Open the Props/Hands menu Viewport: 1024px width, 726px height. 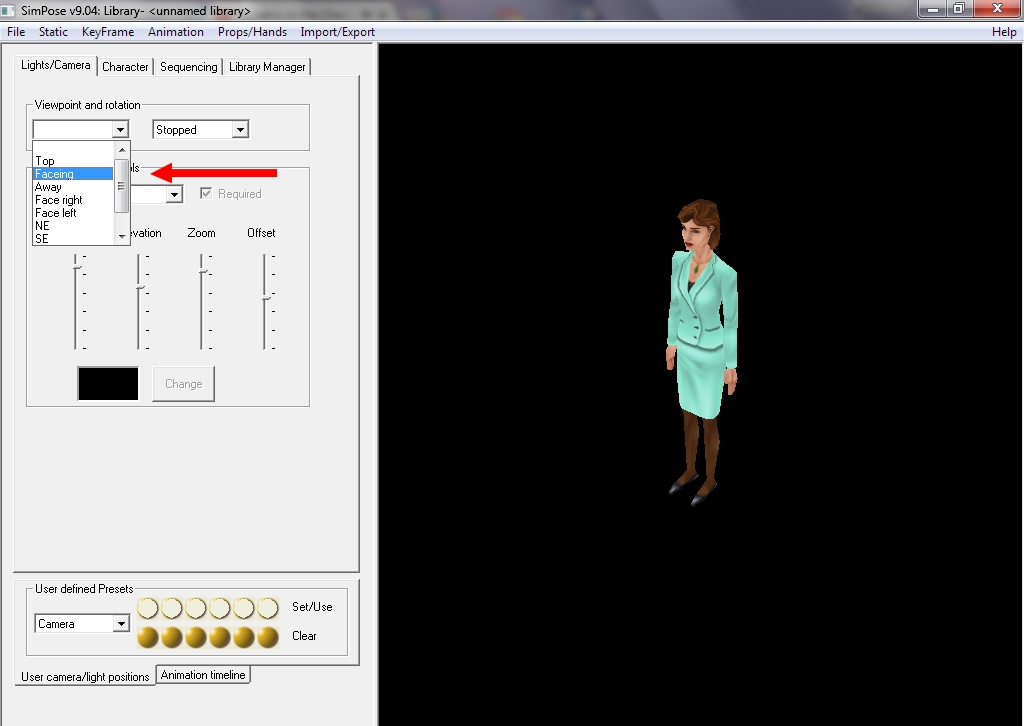pyautogui.click(x=252, y=32)
